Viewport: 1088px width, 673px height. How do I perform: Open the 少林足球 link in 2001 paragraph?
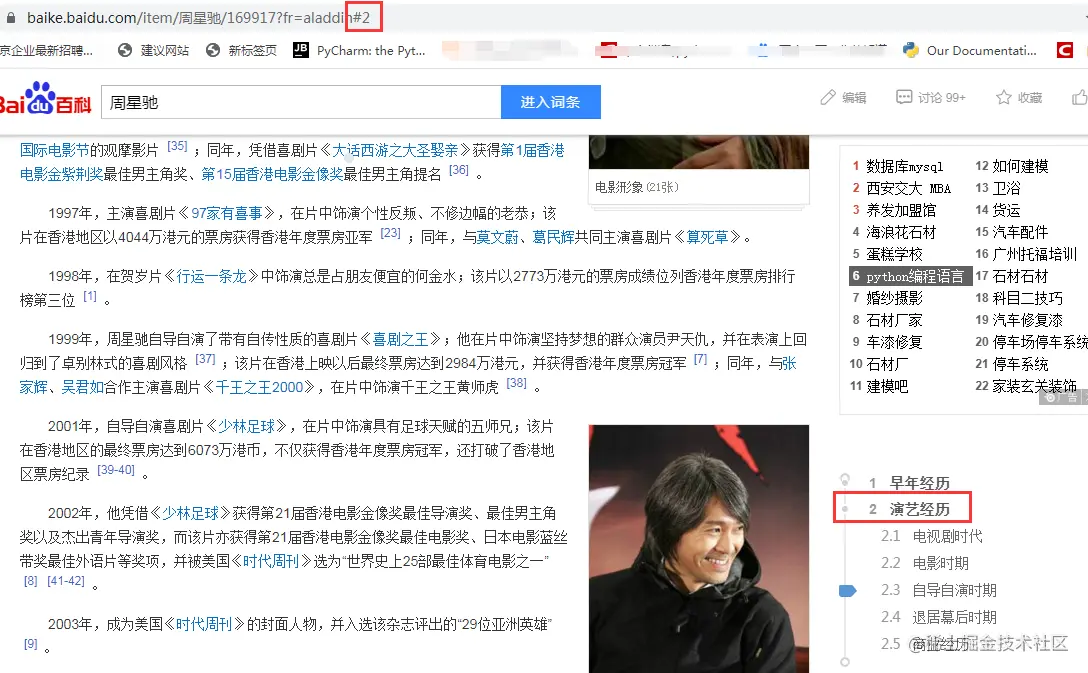[246, 426]
